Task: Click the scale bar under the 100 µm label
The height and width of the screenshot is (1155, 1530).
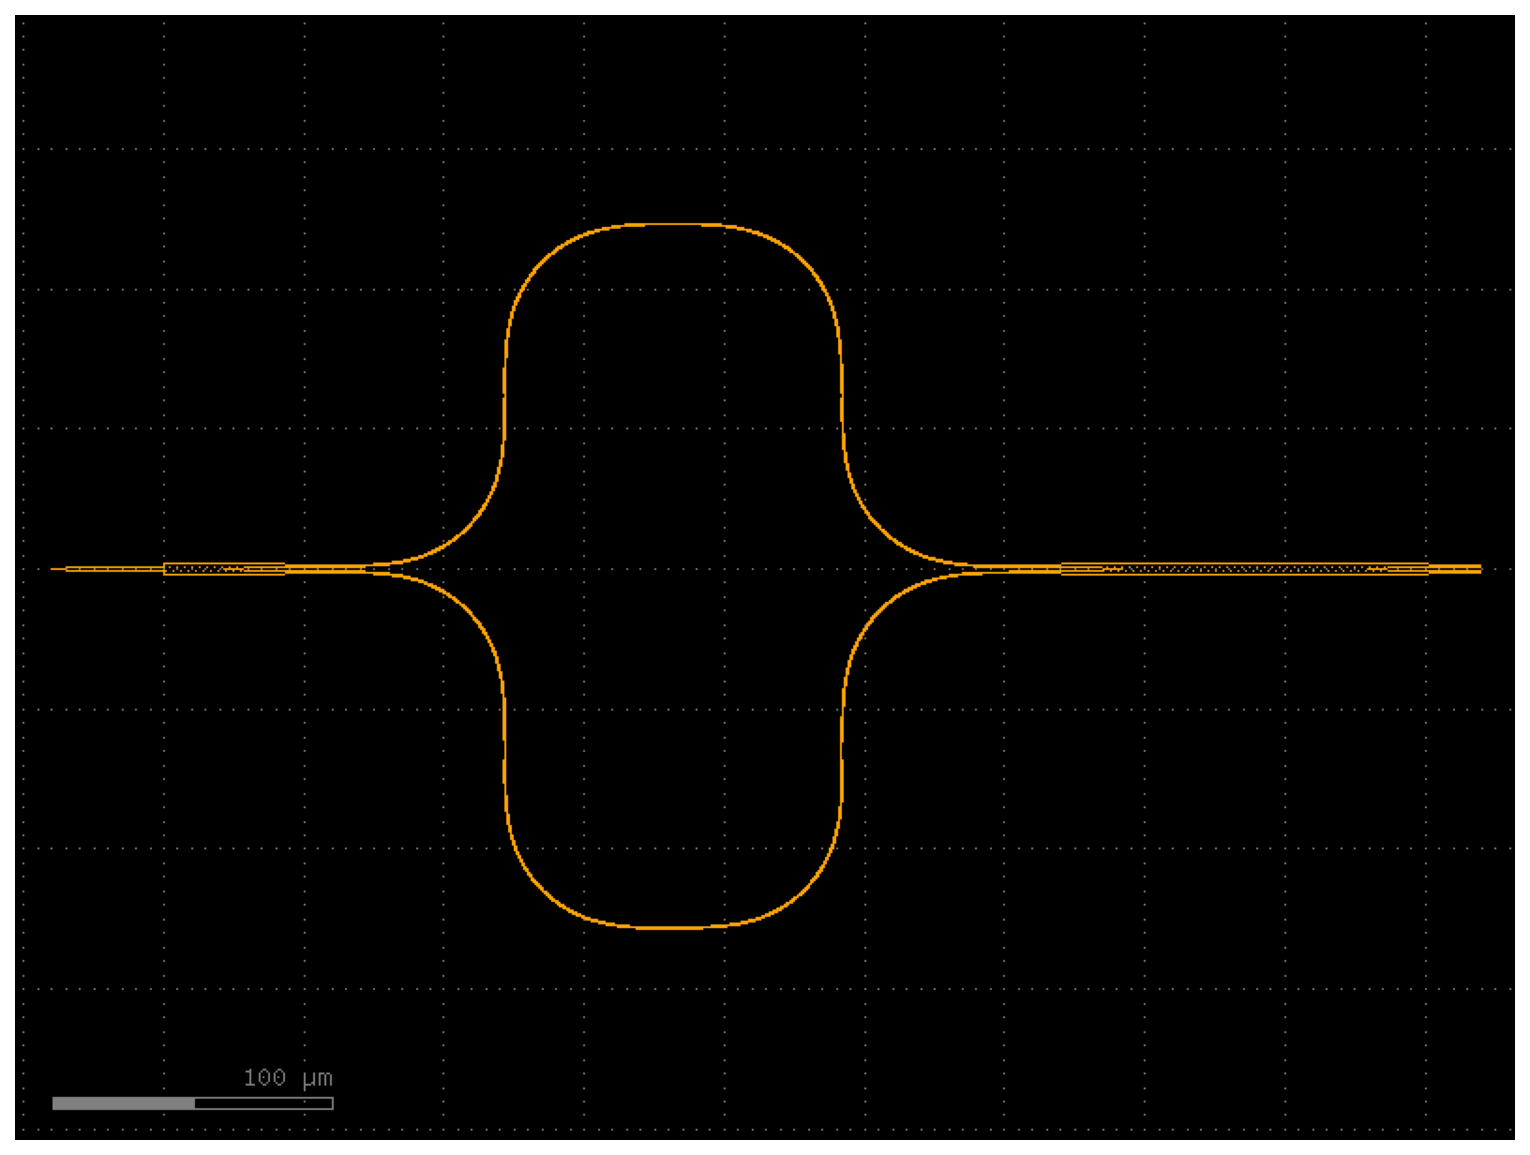Action: tap(193, 1103)
